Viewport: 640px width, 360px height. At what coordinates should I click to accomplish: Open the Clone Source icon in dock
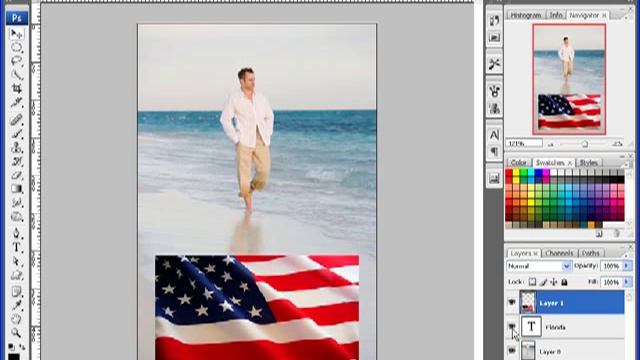coord(494,109)
